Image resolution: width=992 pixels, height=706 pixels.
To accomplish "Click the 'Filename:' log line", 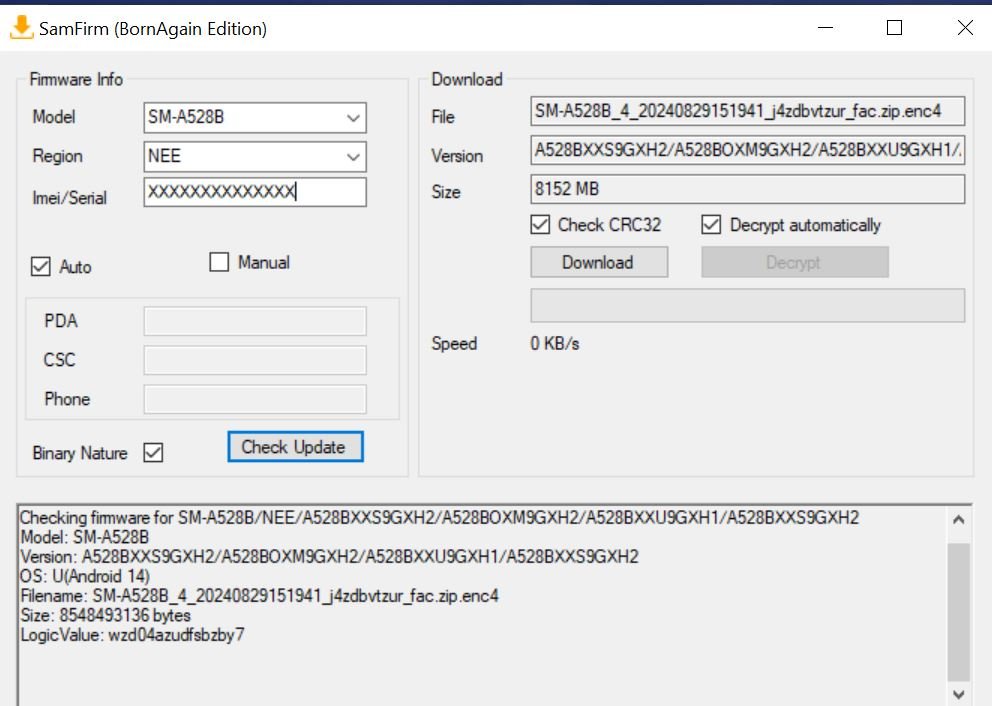I will (x=259, y=595).
